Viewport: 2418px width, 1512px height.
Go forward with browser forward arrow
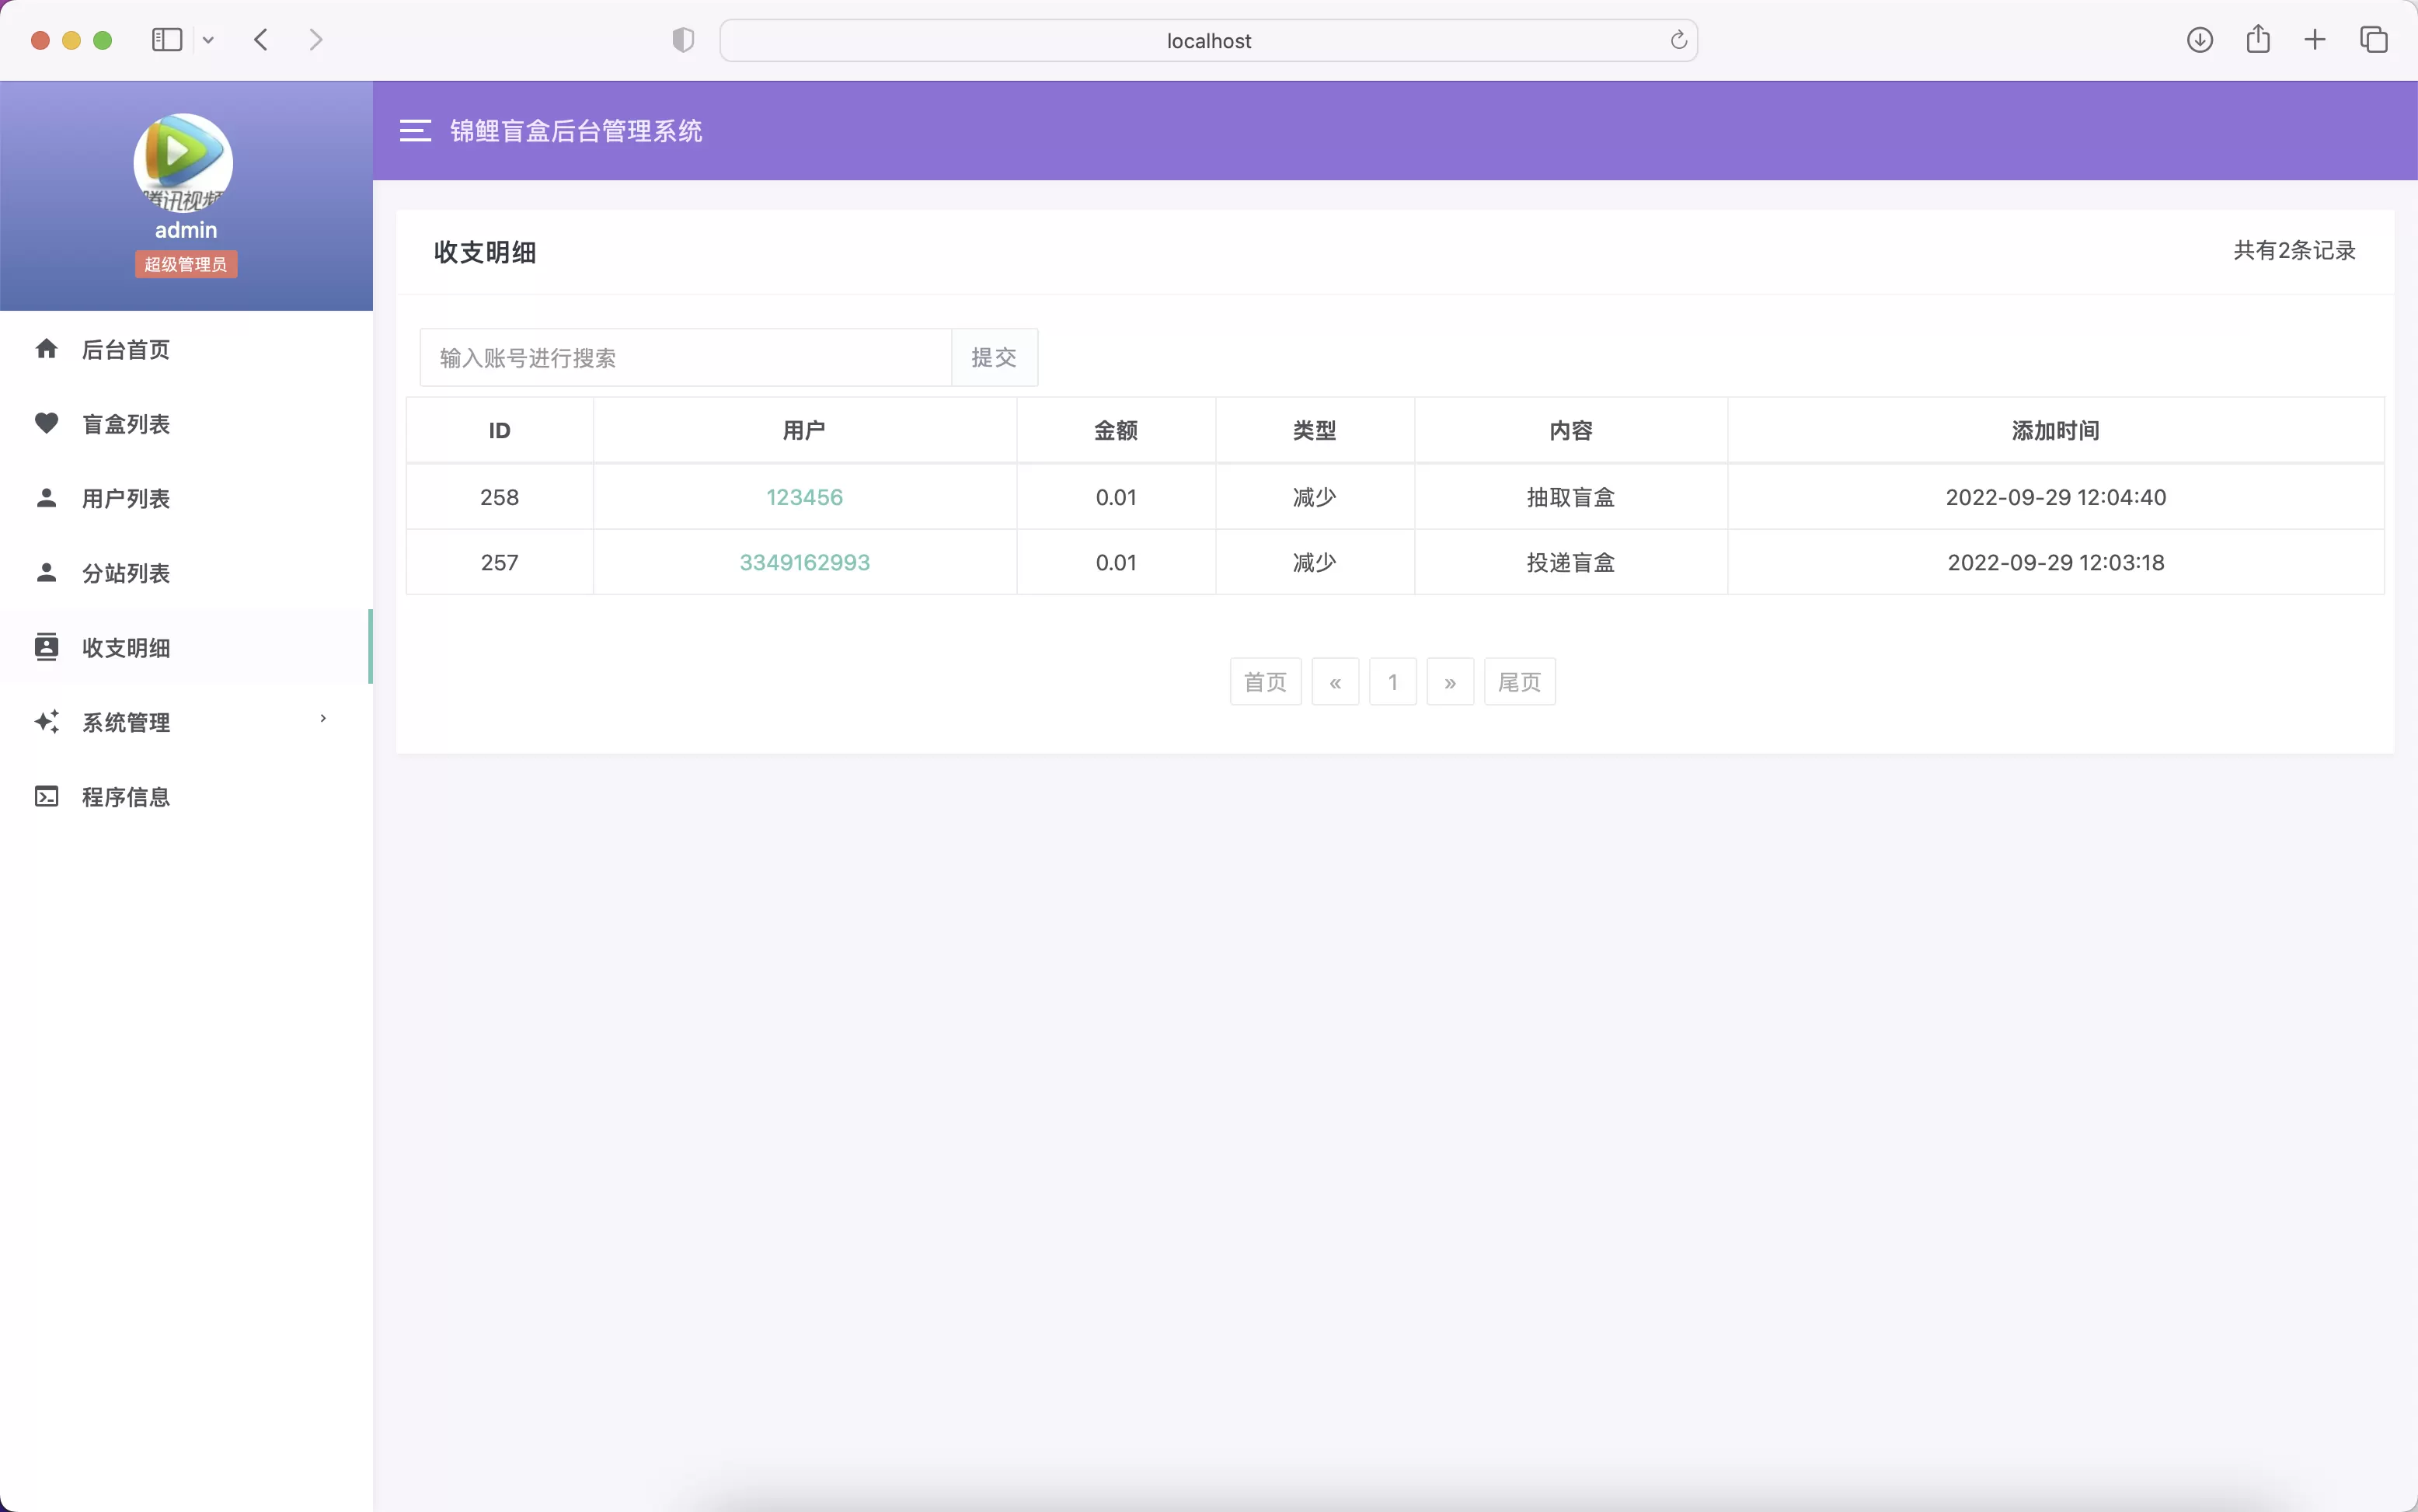316,40
